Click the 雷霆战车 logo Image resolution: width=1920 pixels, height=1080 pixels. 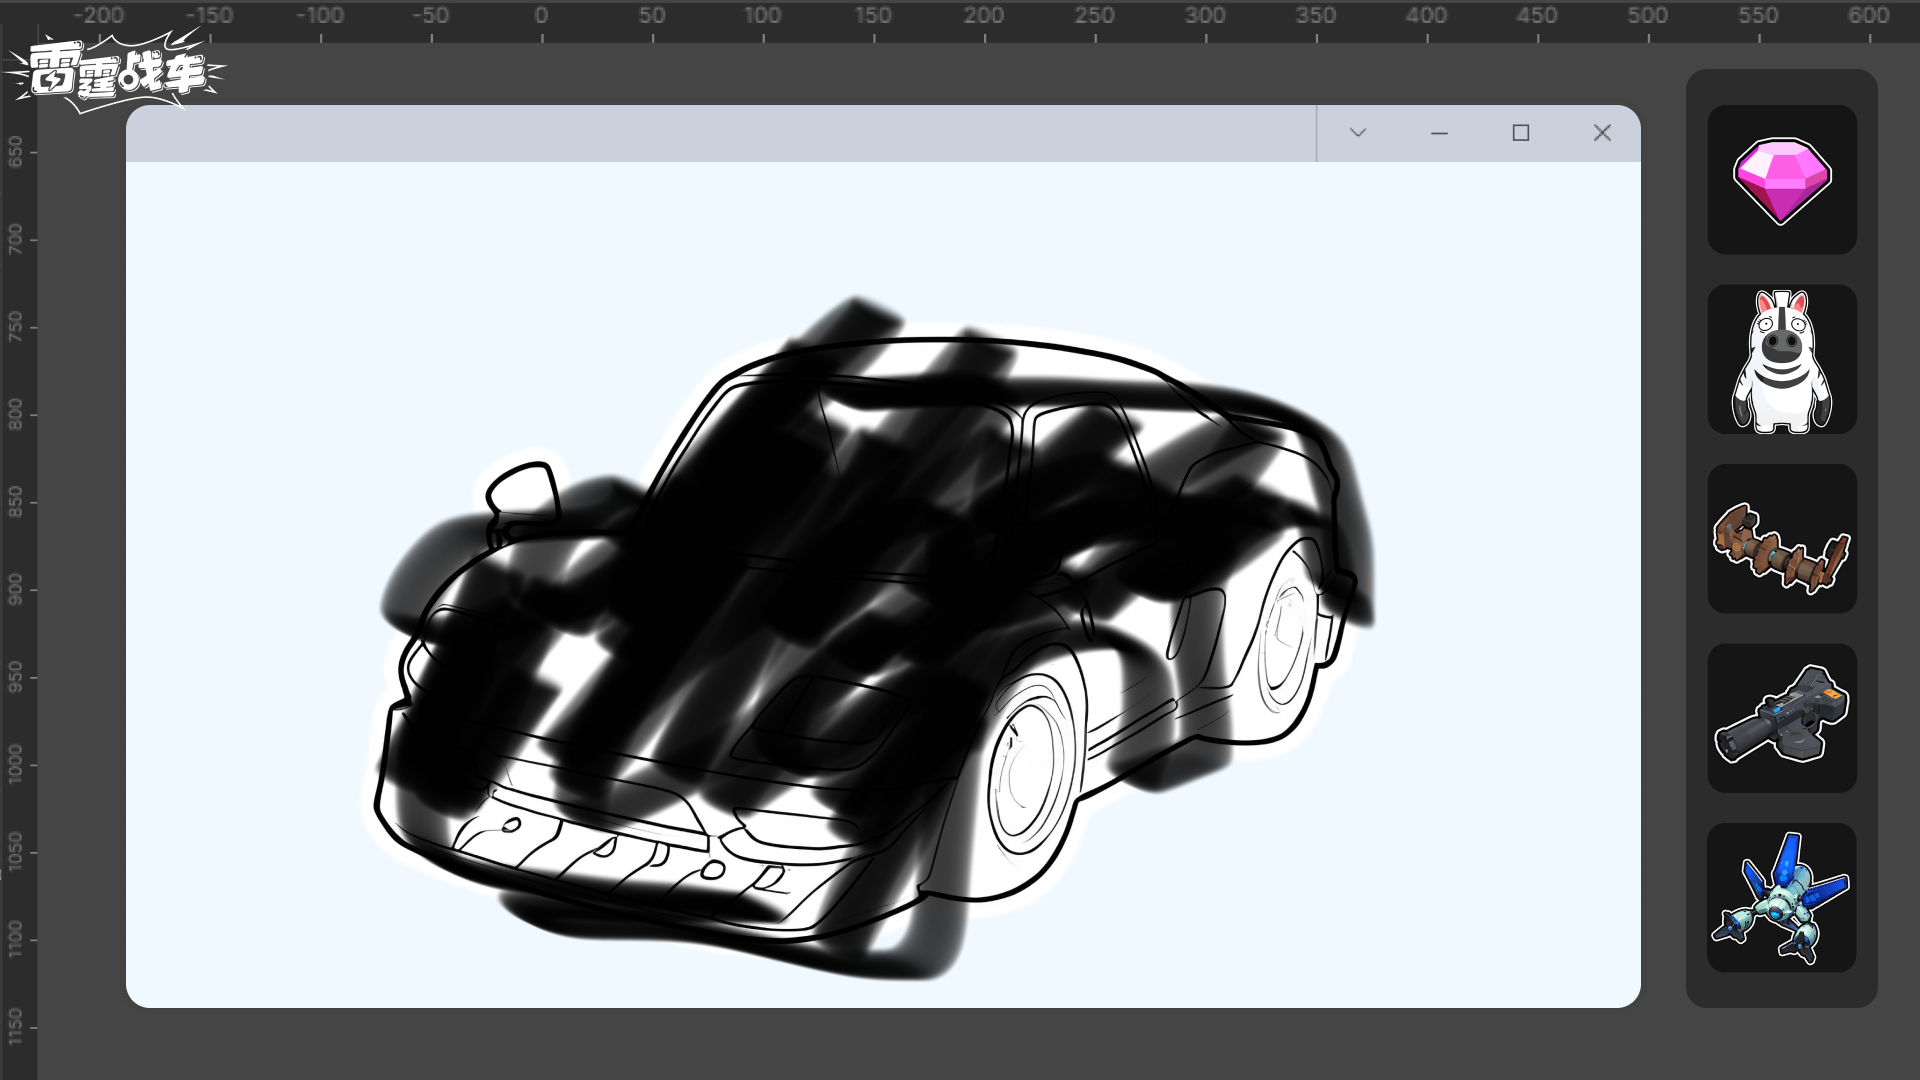coord(115,70)
